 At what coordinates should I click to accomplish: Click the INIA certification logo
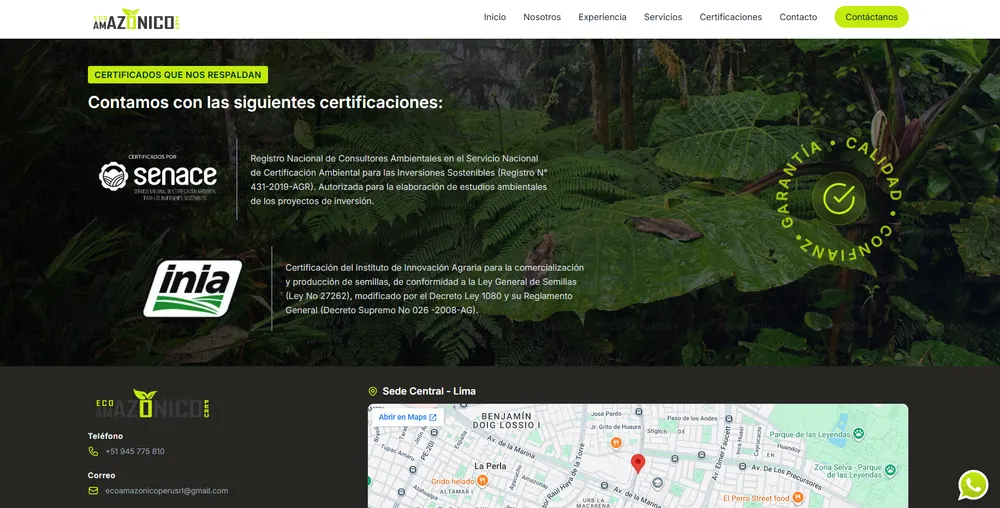192,288
